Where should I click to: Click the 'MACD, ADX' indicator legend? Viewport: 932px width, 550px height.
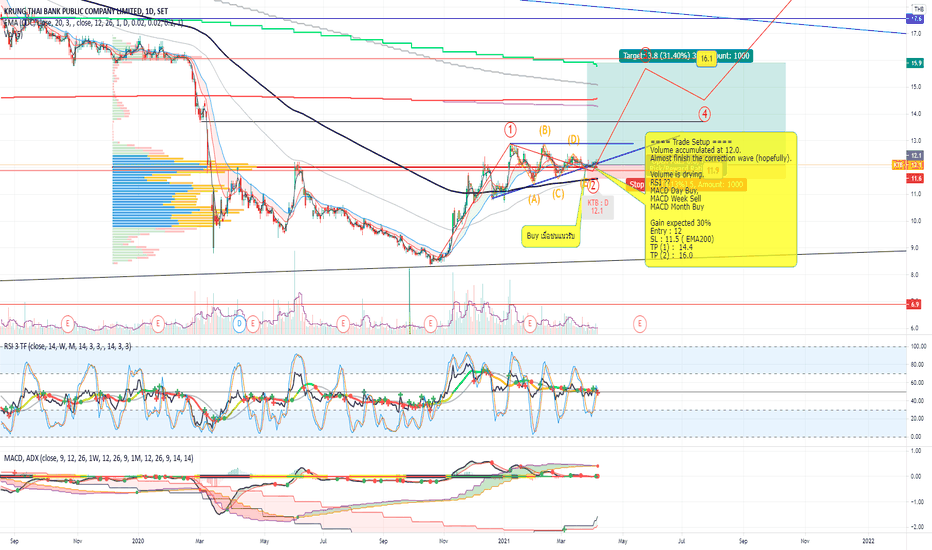tap(98, 458)
